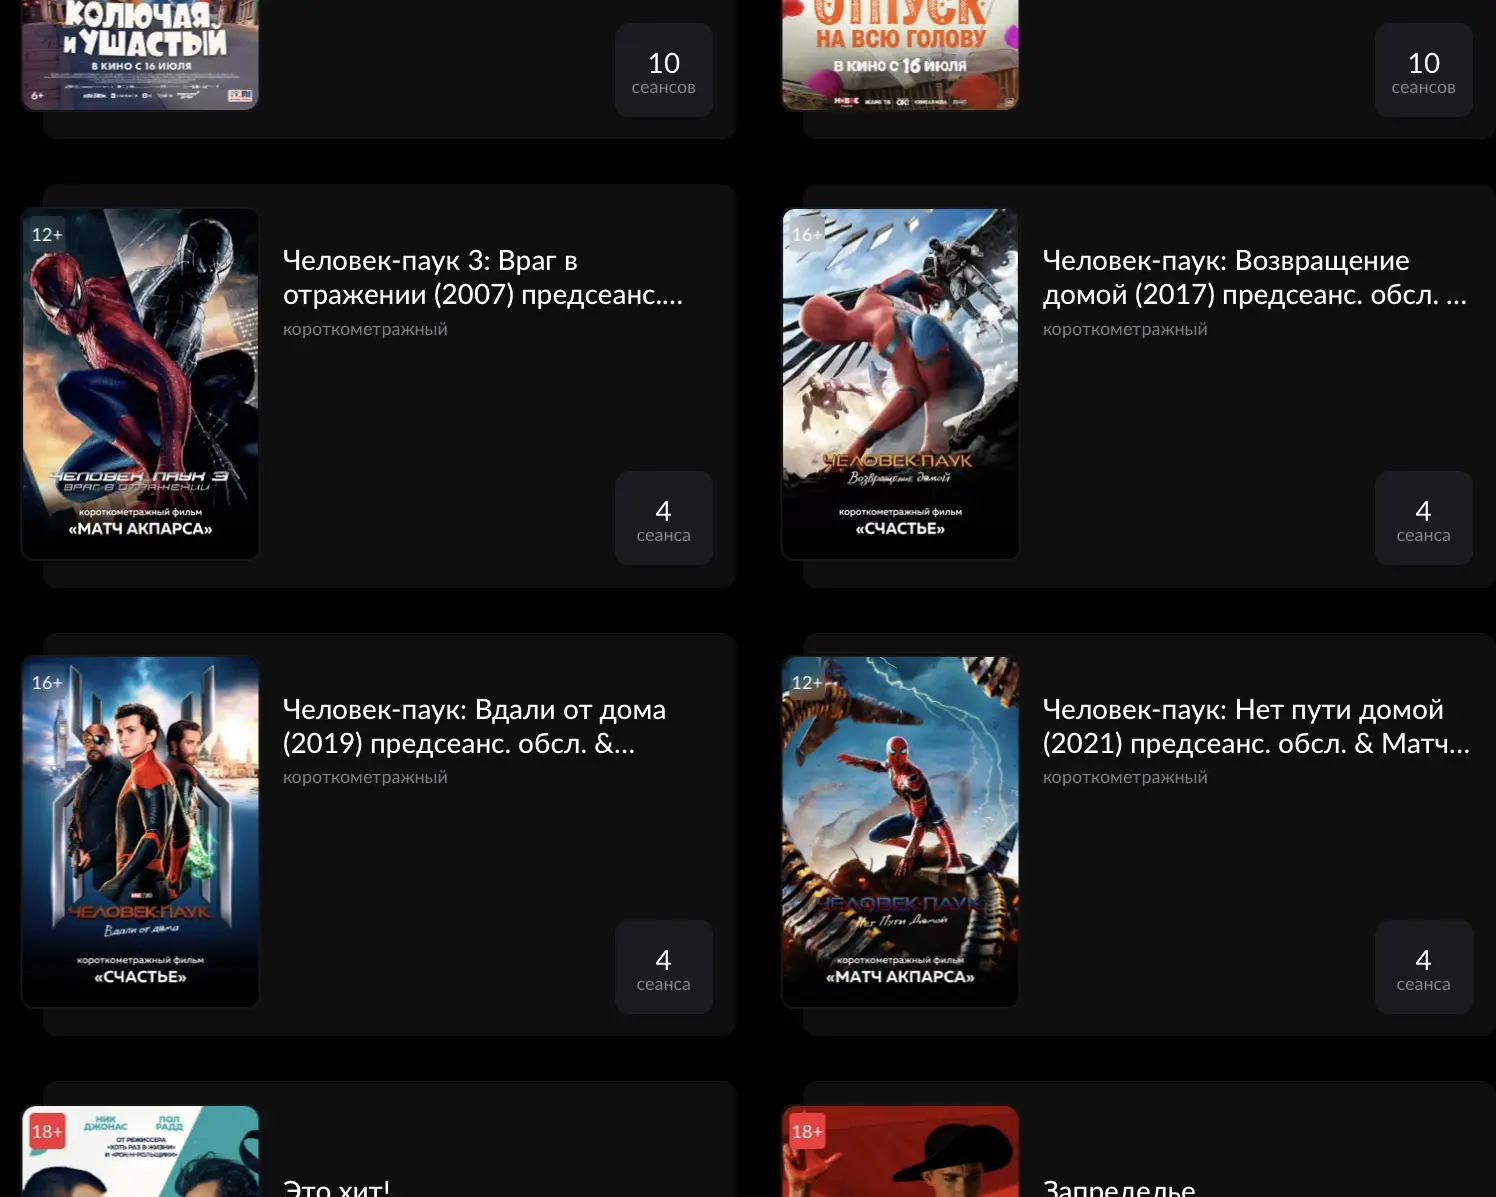Screen dimensions: 1496x1197
Task: Open the Возвращение домой movie poster
Action: [900, 384]
